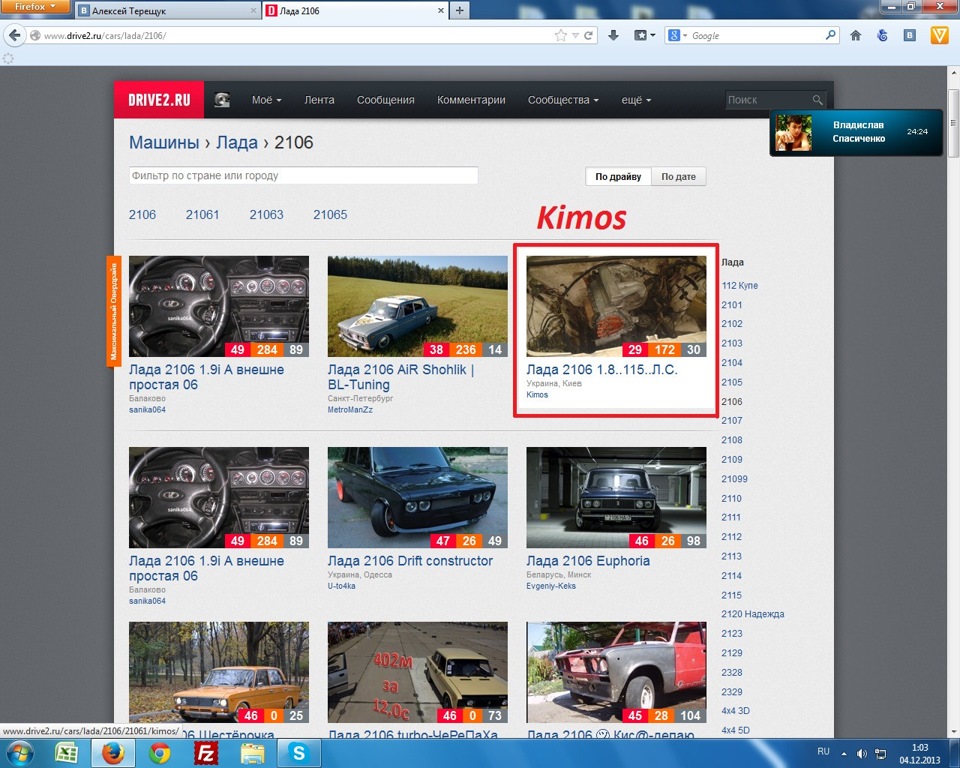The height and width of the screenshot is (768, 960).
Task: Open Владислав Спасиченко notification popup
Action: click(856, 132)
